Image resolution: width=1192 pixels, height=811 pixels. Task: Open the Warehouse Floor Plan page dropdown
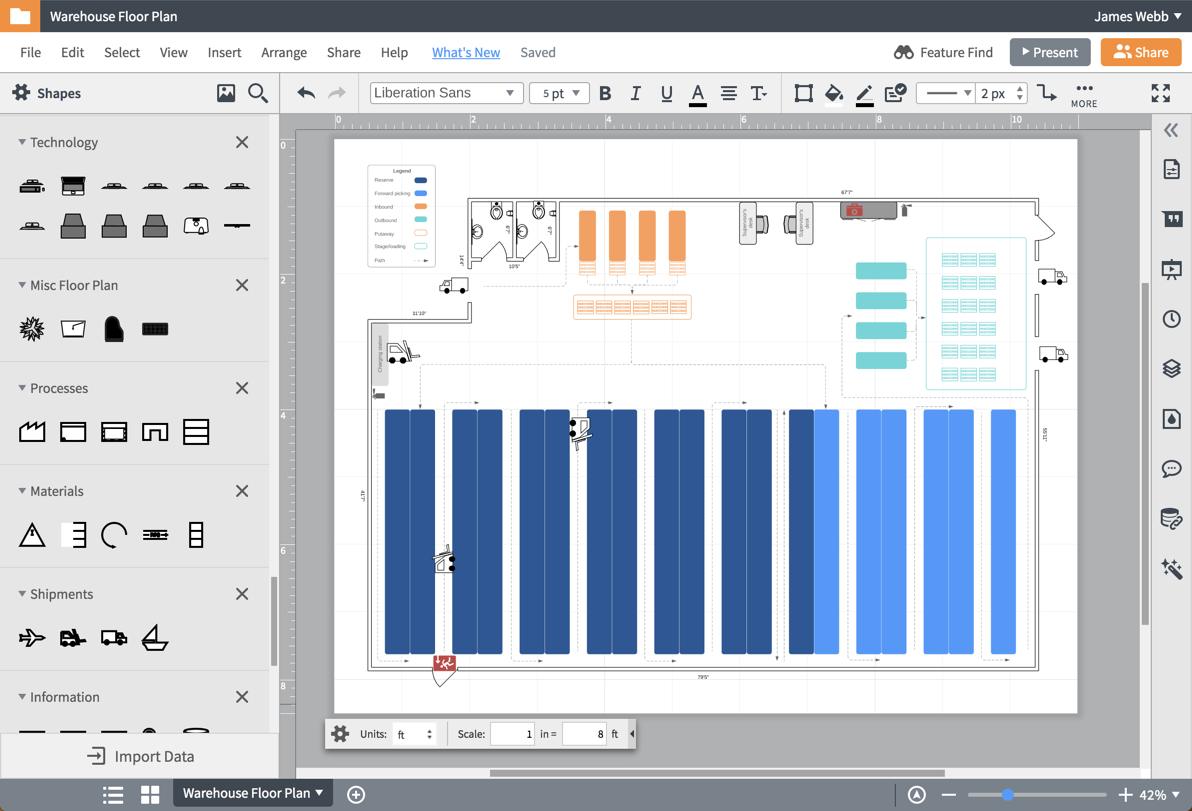[x=253, y=793]
